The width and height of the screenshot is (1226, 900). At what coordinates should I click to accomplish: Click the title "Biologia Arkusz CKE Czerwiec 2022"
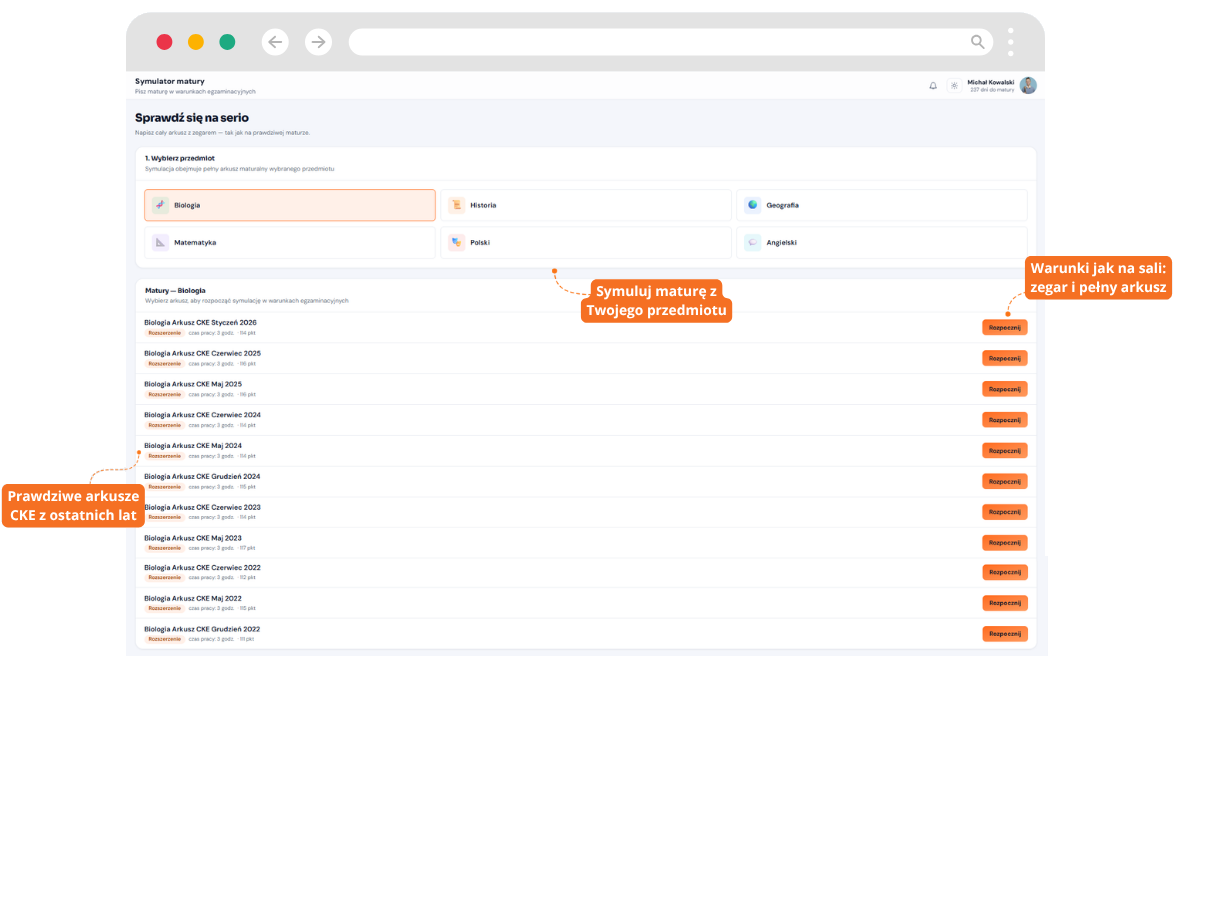[202, 568]
